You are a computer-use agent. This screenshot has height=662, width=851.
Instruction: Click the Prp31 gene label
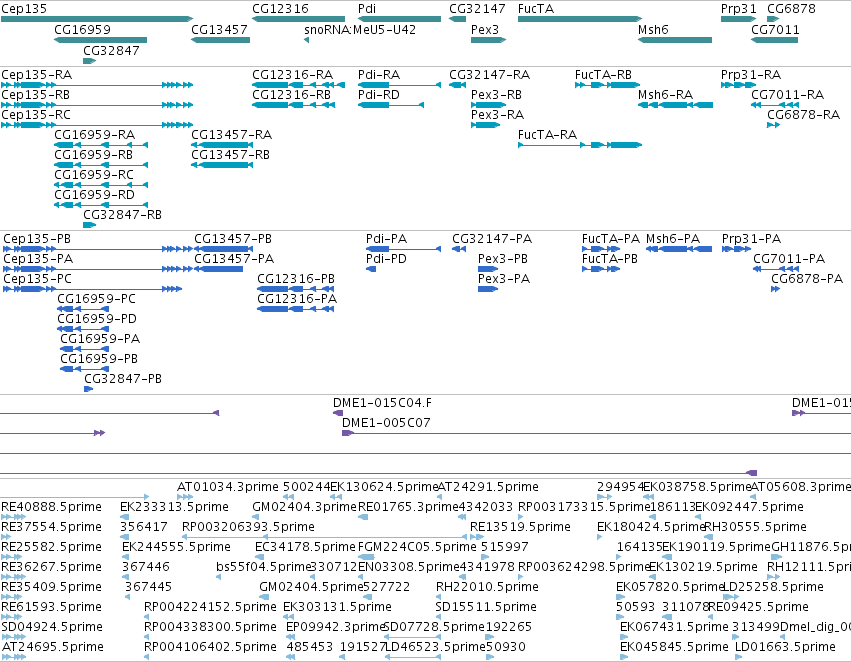(x=739, y=9)
